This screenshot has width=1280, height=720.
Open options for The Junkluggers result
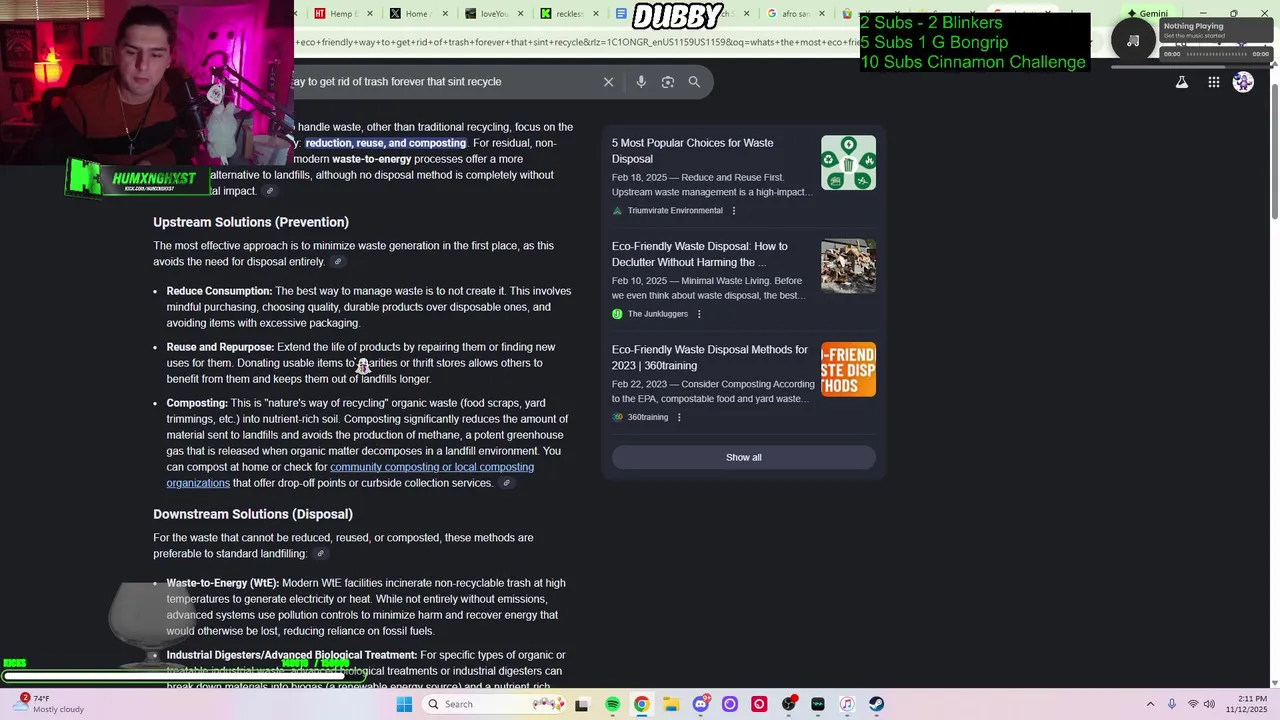point(699,314)
